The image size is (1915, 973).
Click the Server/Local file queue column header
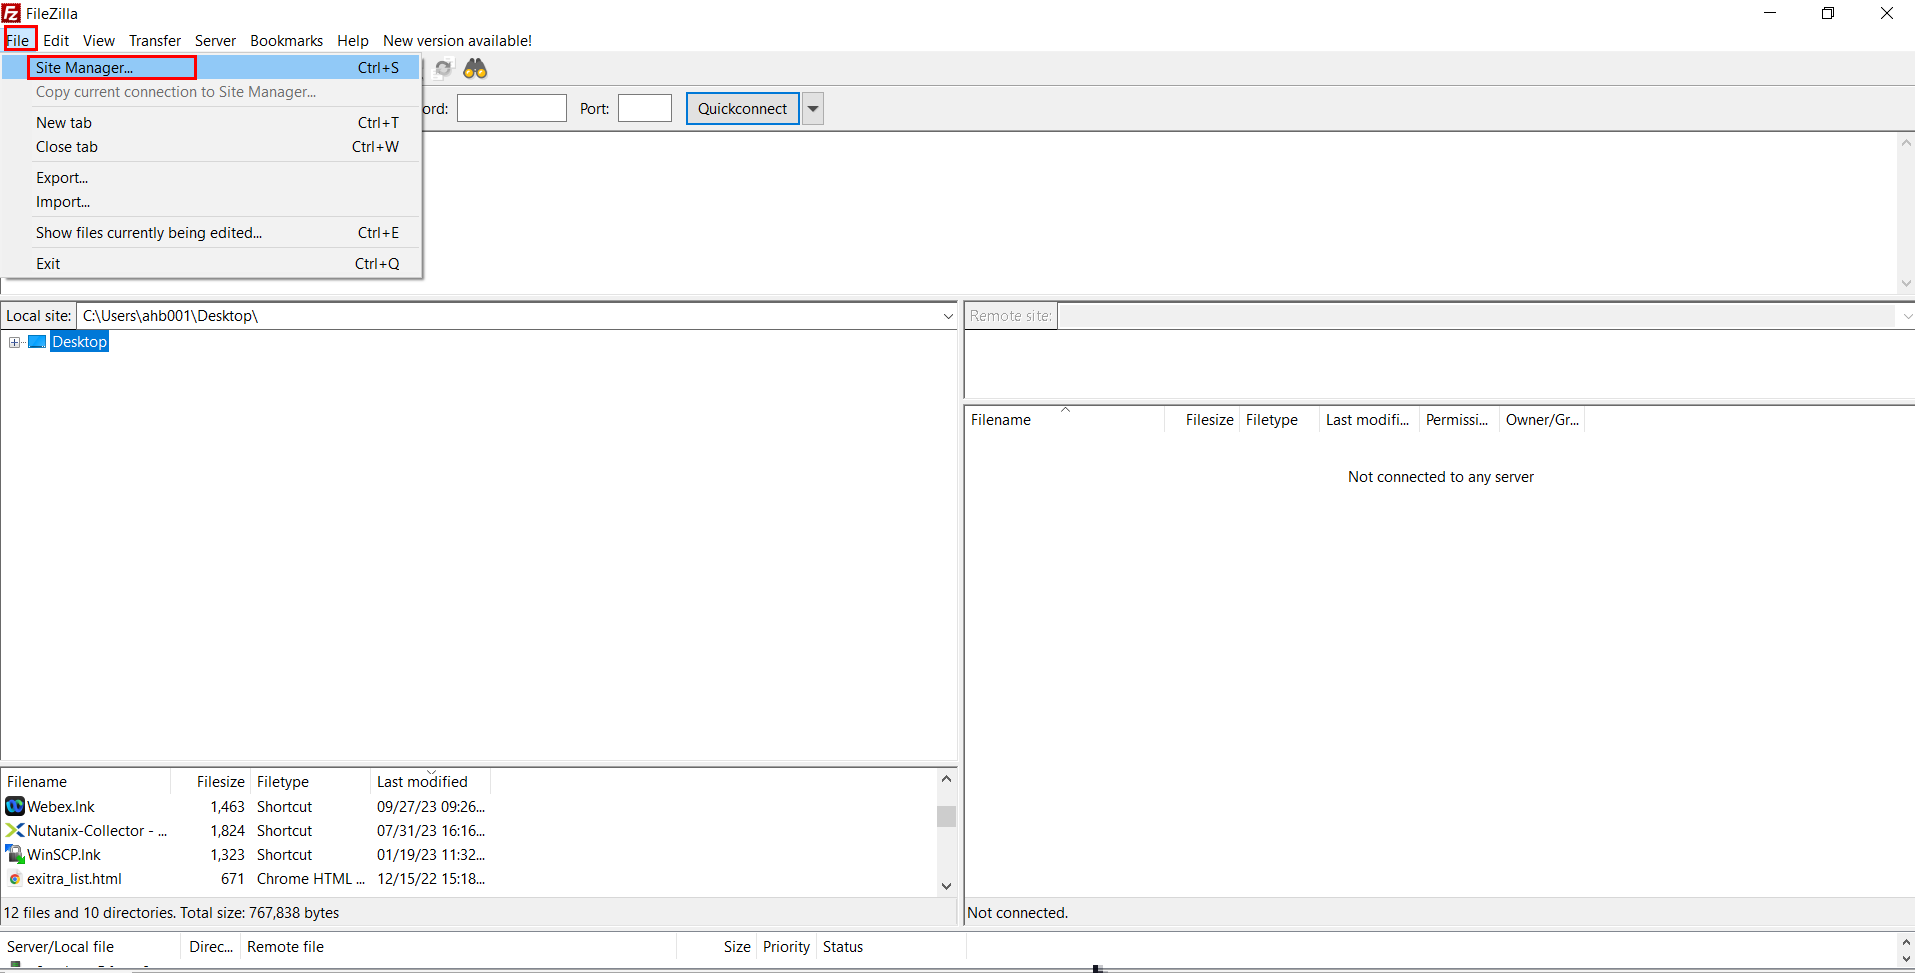click(x=91, y=946)
